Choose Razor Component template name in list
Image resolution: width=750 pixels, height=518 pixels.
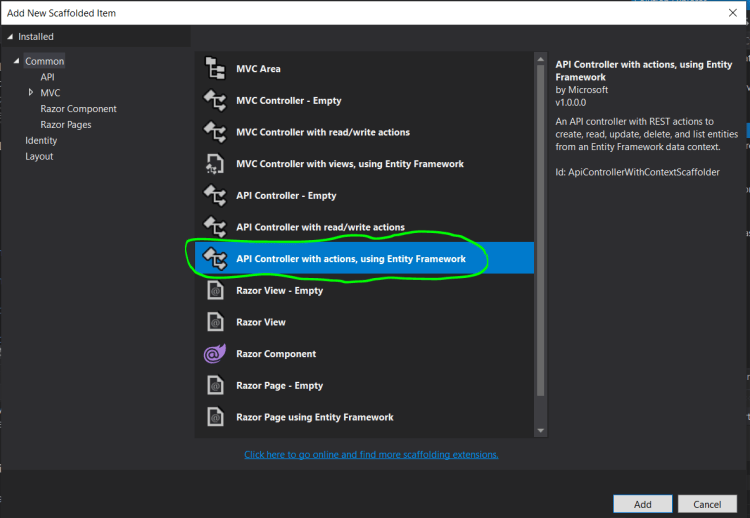pos(276,353)
